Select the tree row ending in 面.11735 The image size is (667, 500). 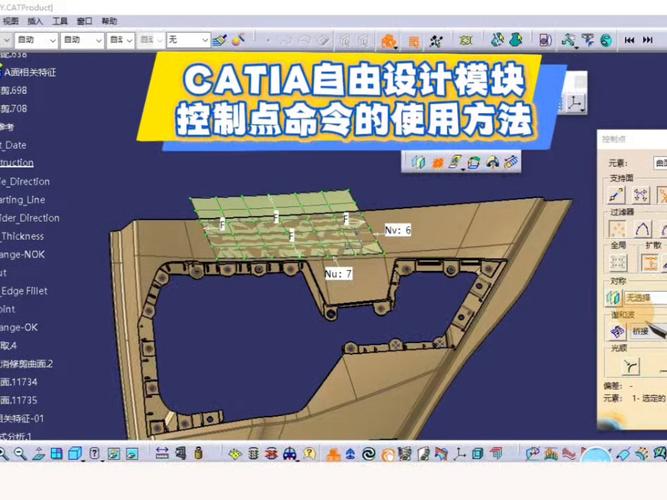(19, 400)
